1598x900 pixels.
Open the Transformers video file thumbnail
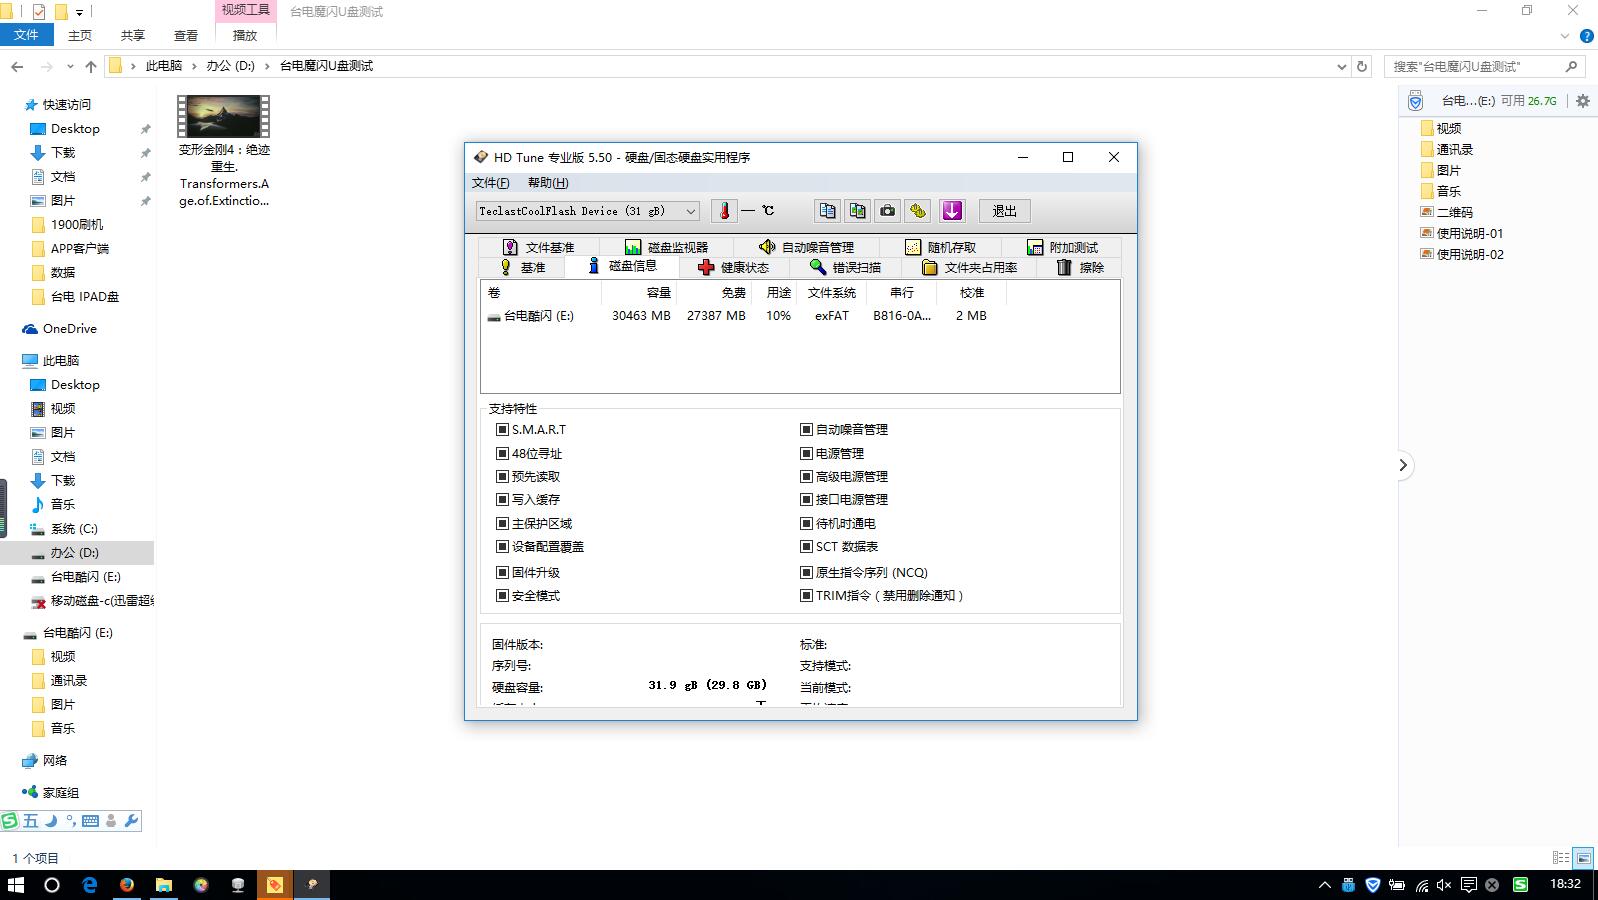(x=224, y=117)
